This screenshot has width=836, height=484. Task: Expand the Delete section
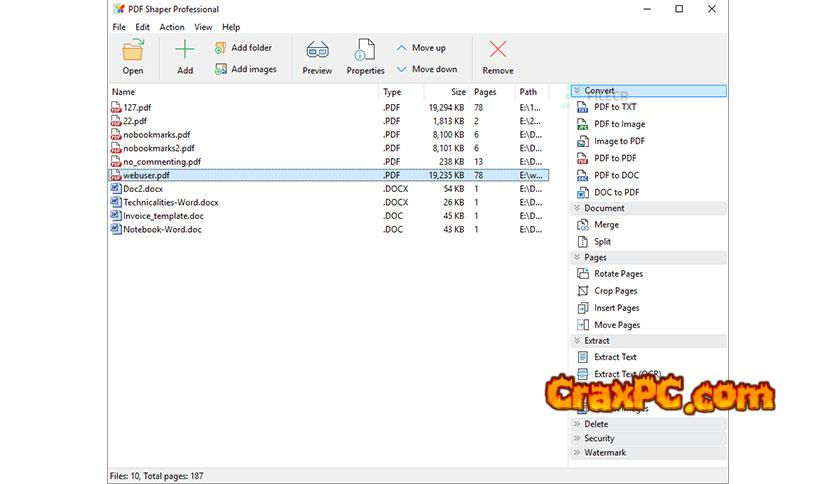[x=596, y=424]
